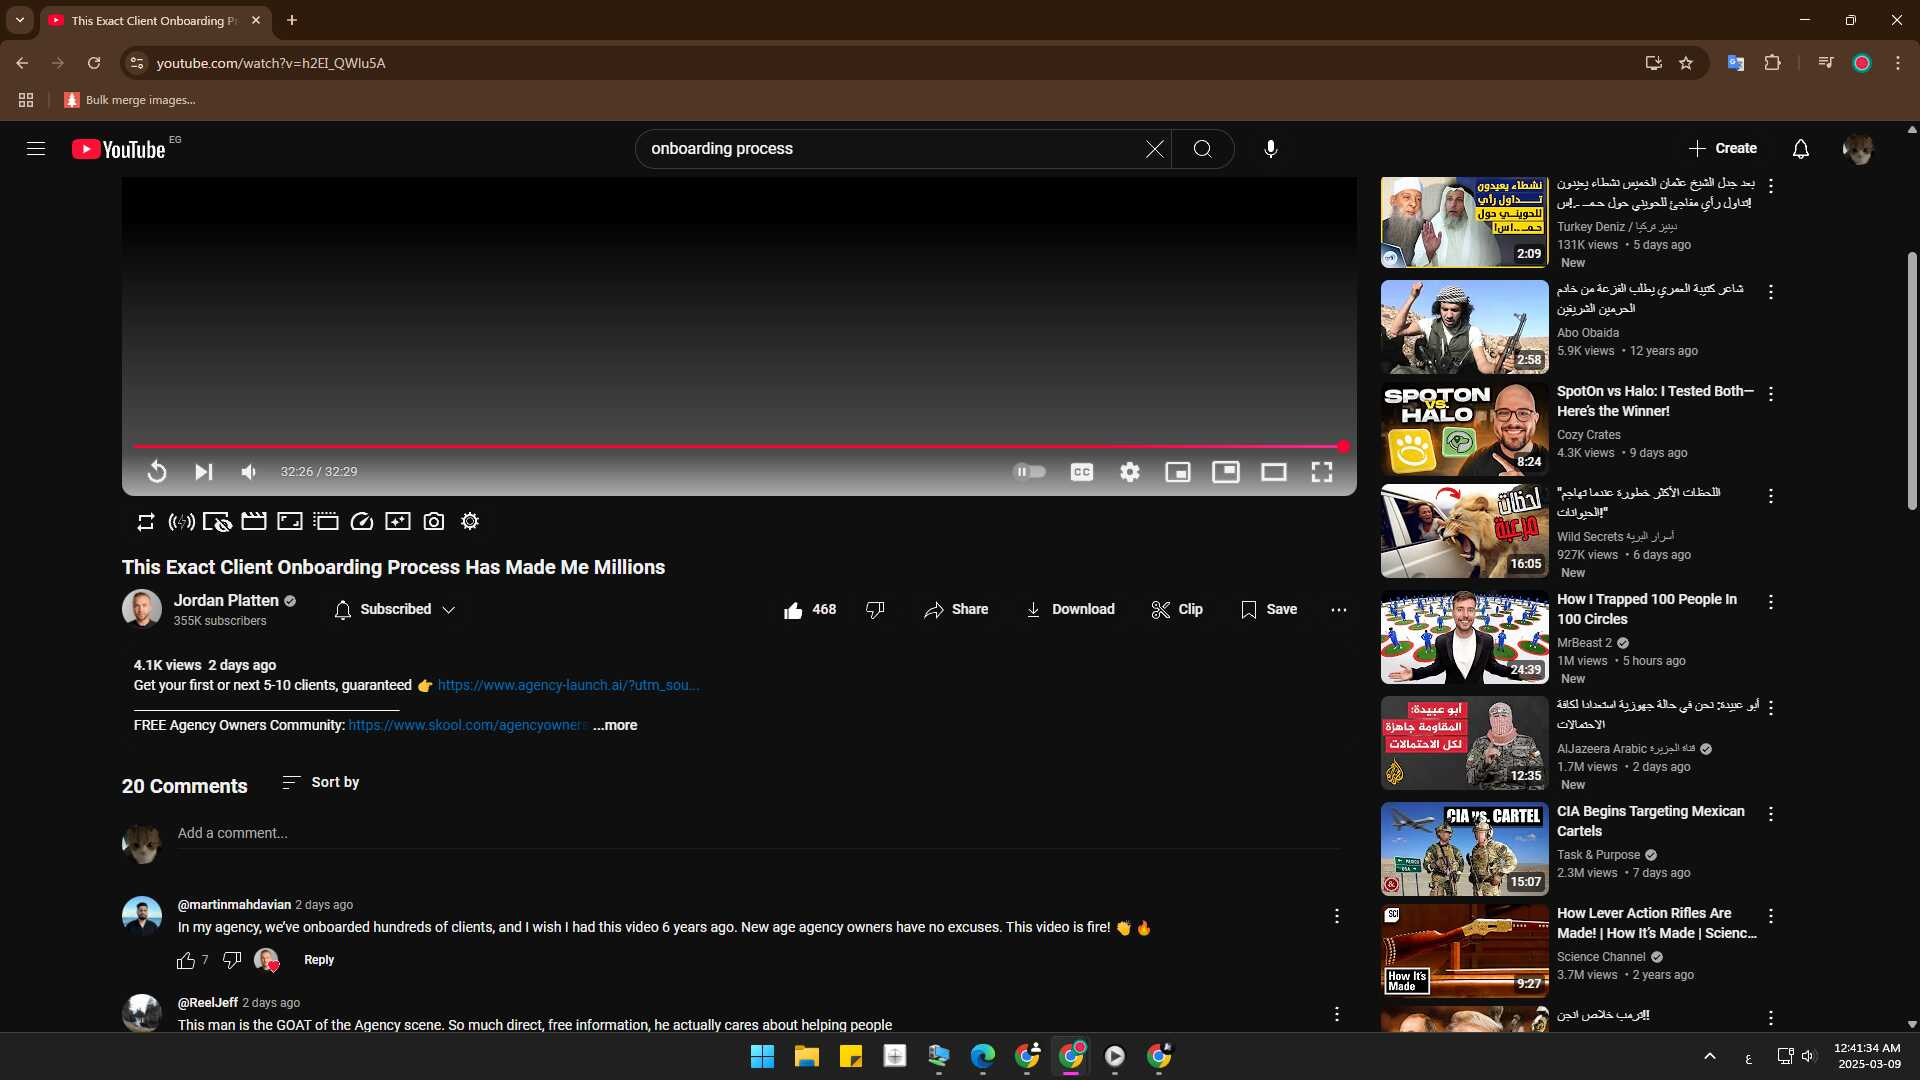Enable miniplayer mode
The image size is (1920, 1080).
click(1177, 472)
